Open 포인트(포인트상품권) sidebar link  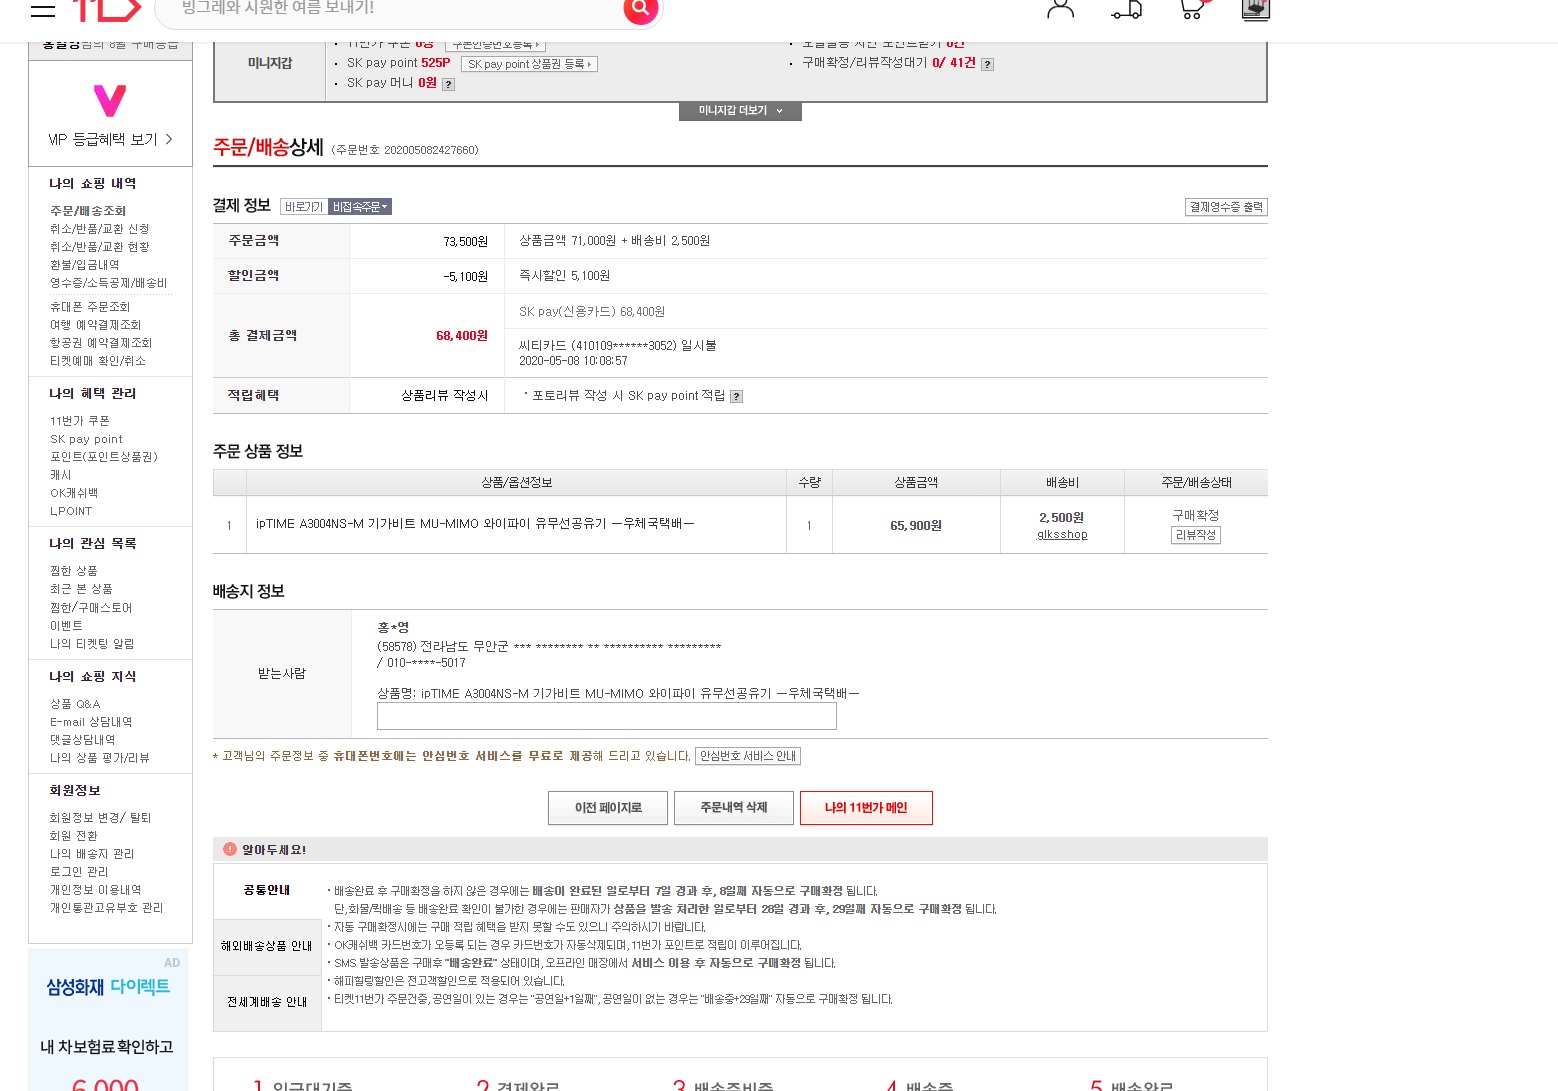pyautogui.click(x=104, y=457)
